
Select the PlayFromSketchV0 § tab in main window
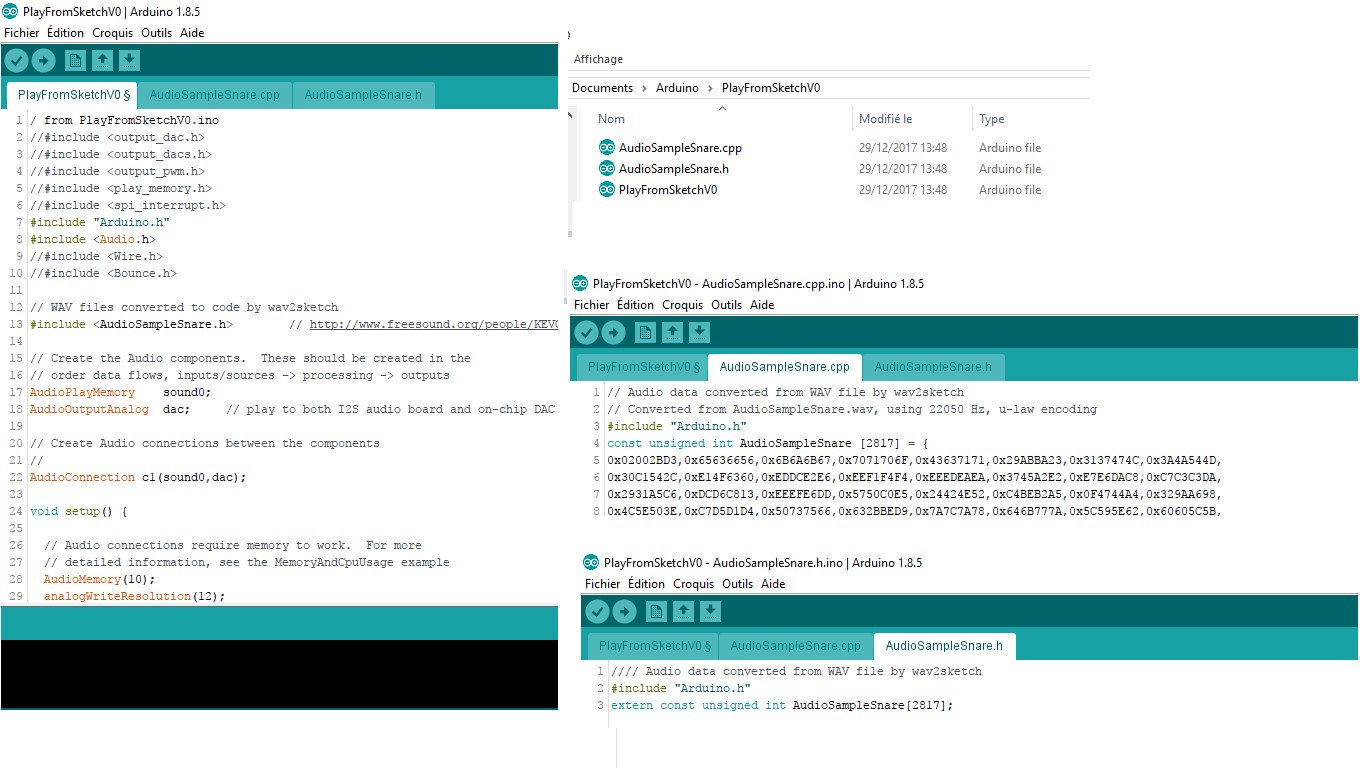click(74, 96)
